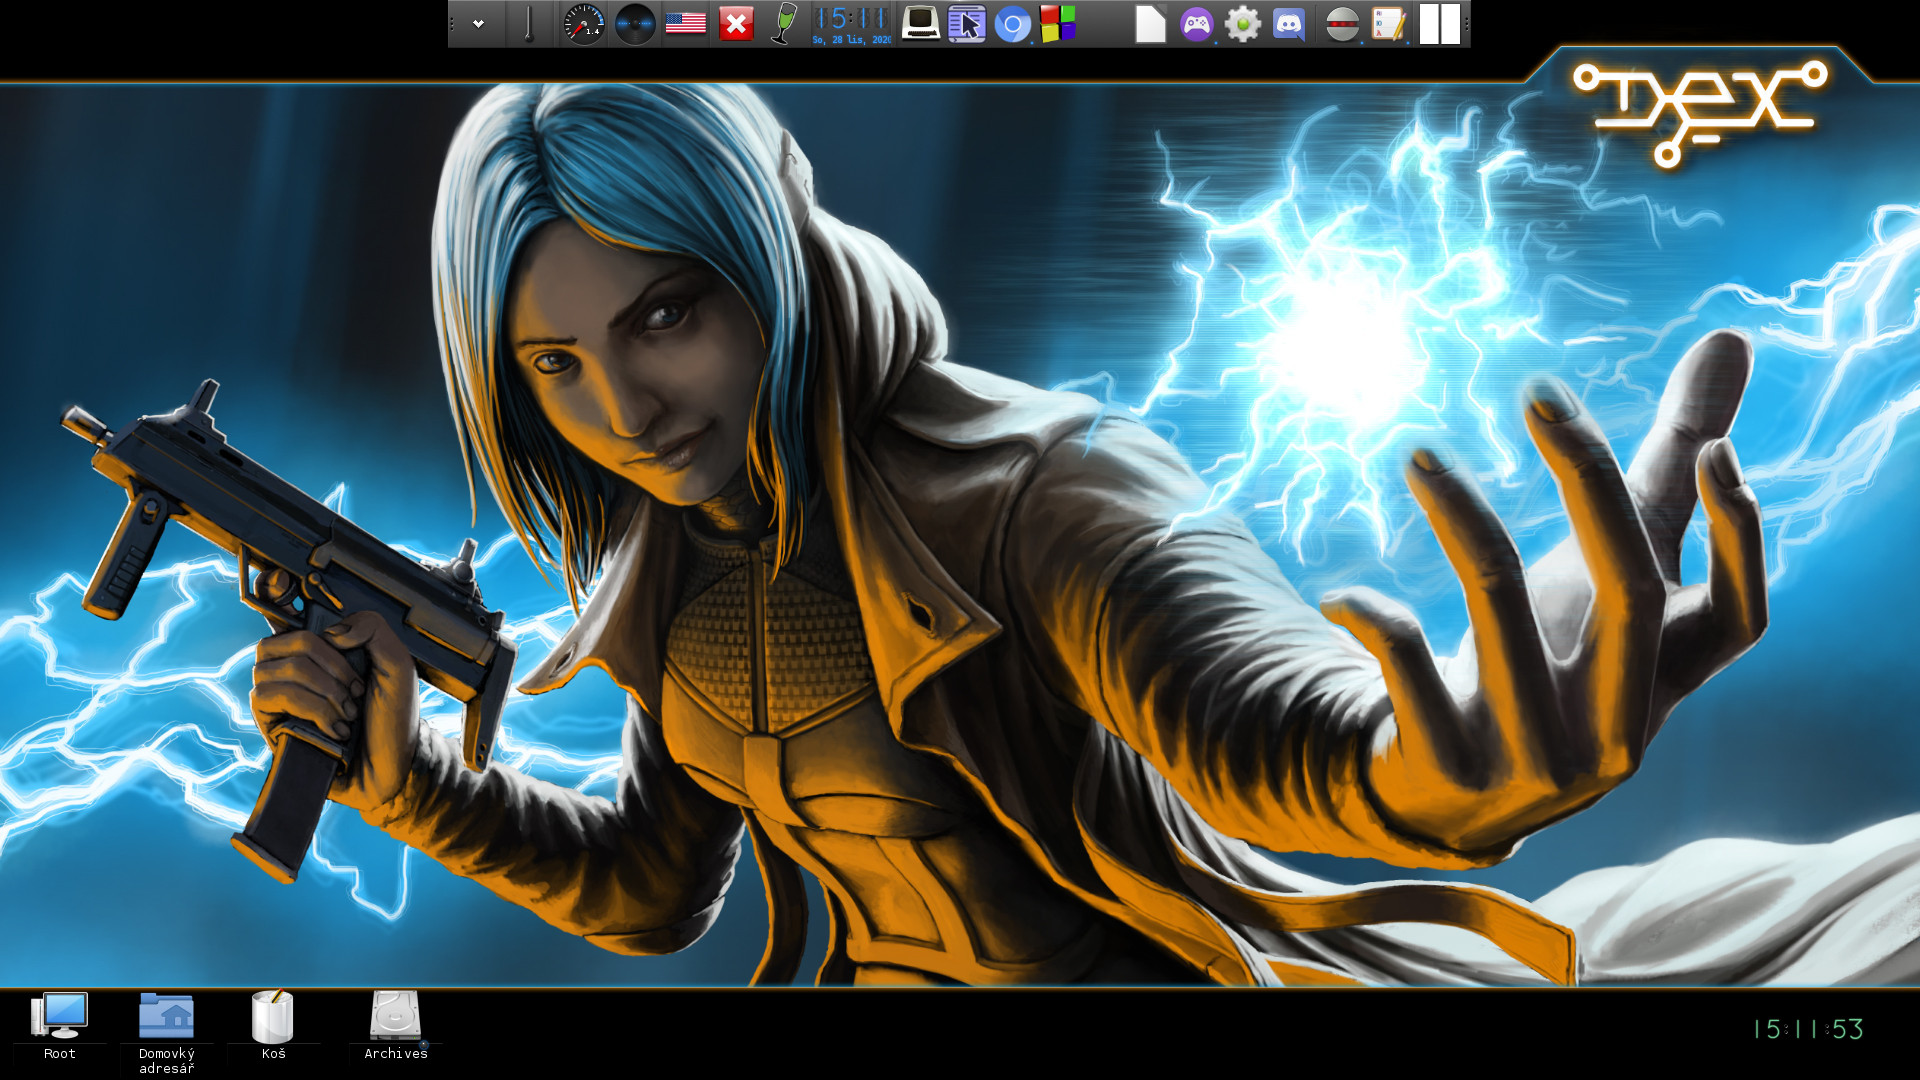The height and width of the screenshot is (1080, 1920).
Task: Open the CPU frequency gauge applet
Action: point(584,24)
